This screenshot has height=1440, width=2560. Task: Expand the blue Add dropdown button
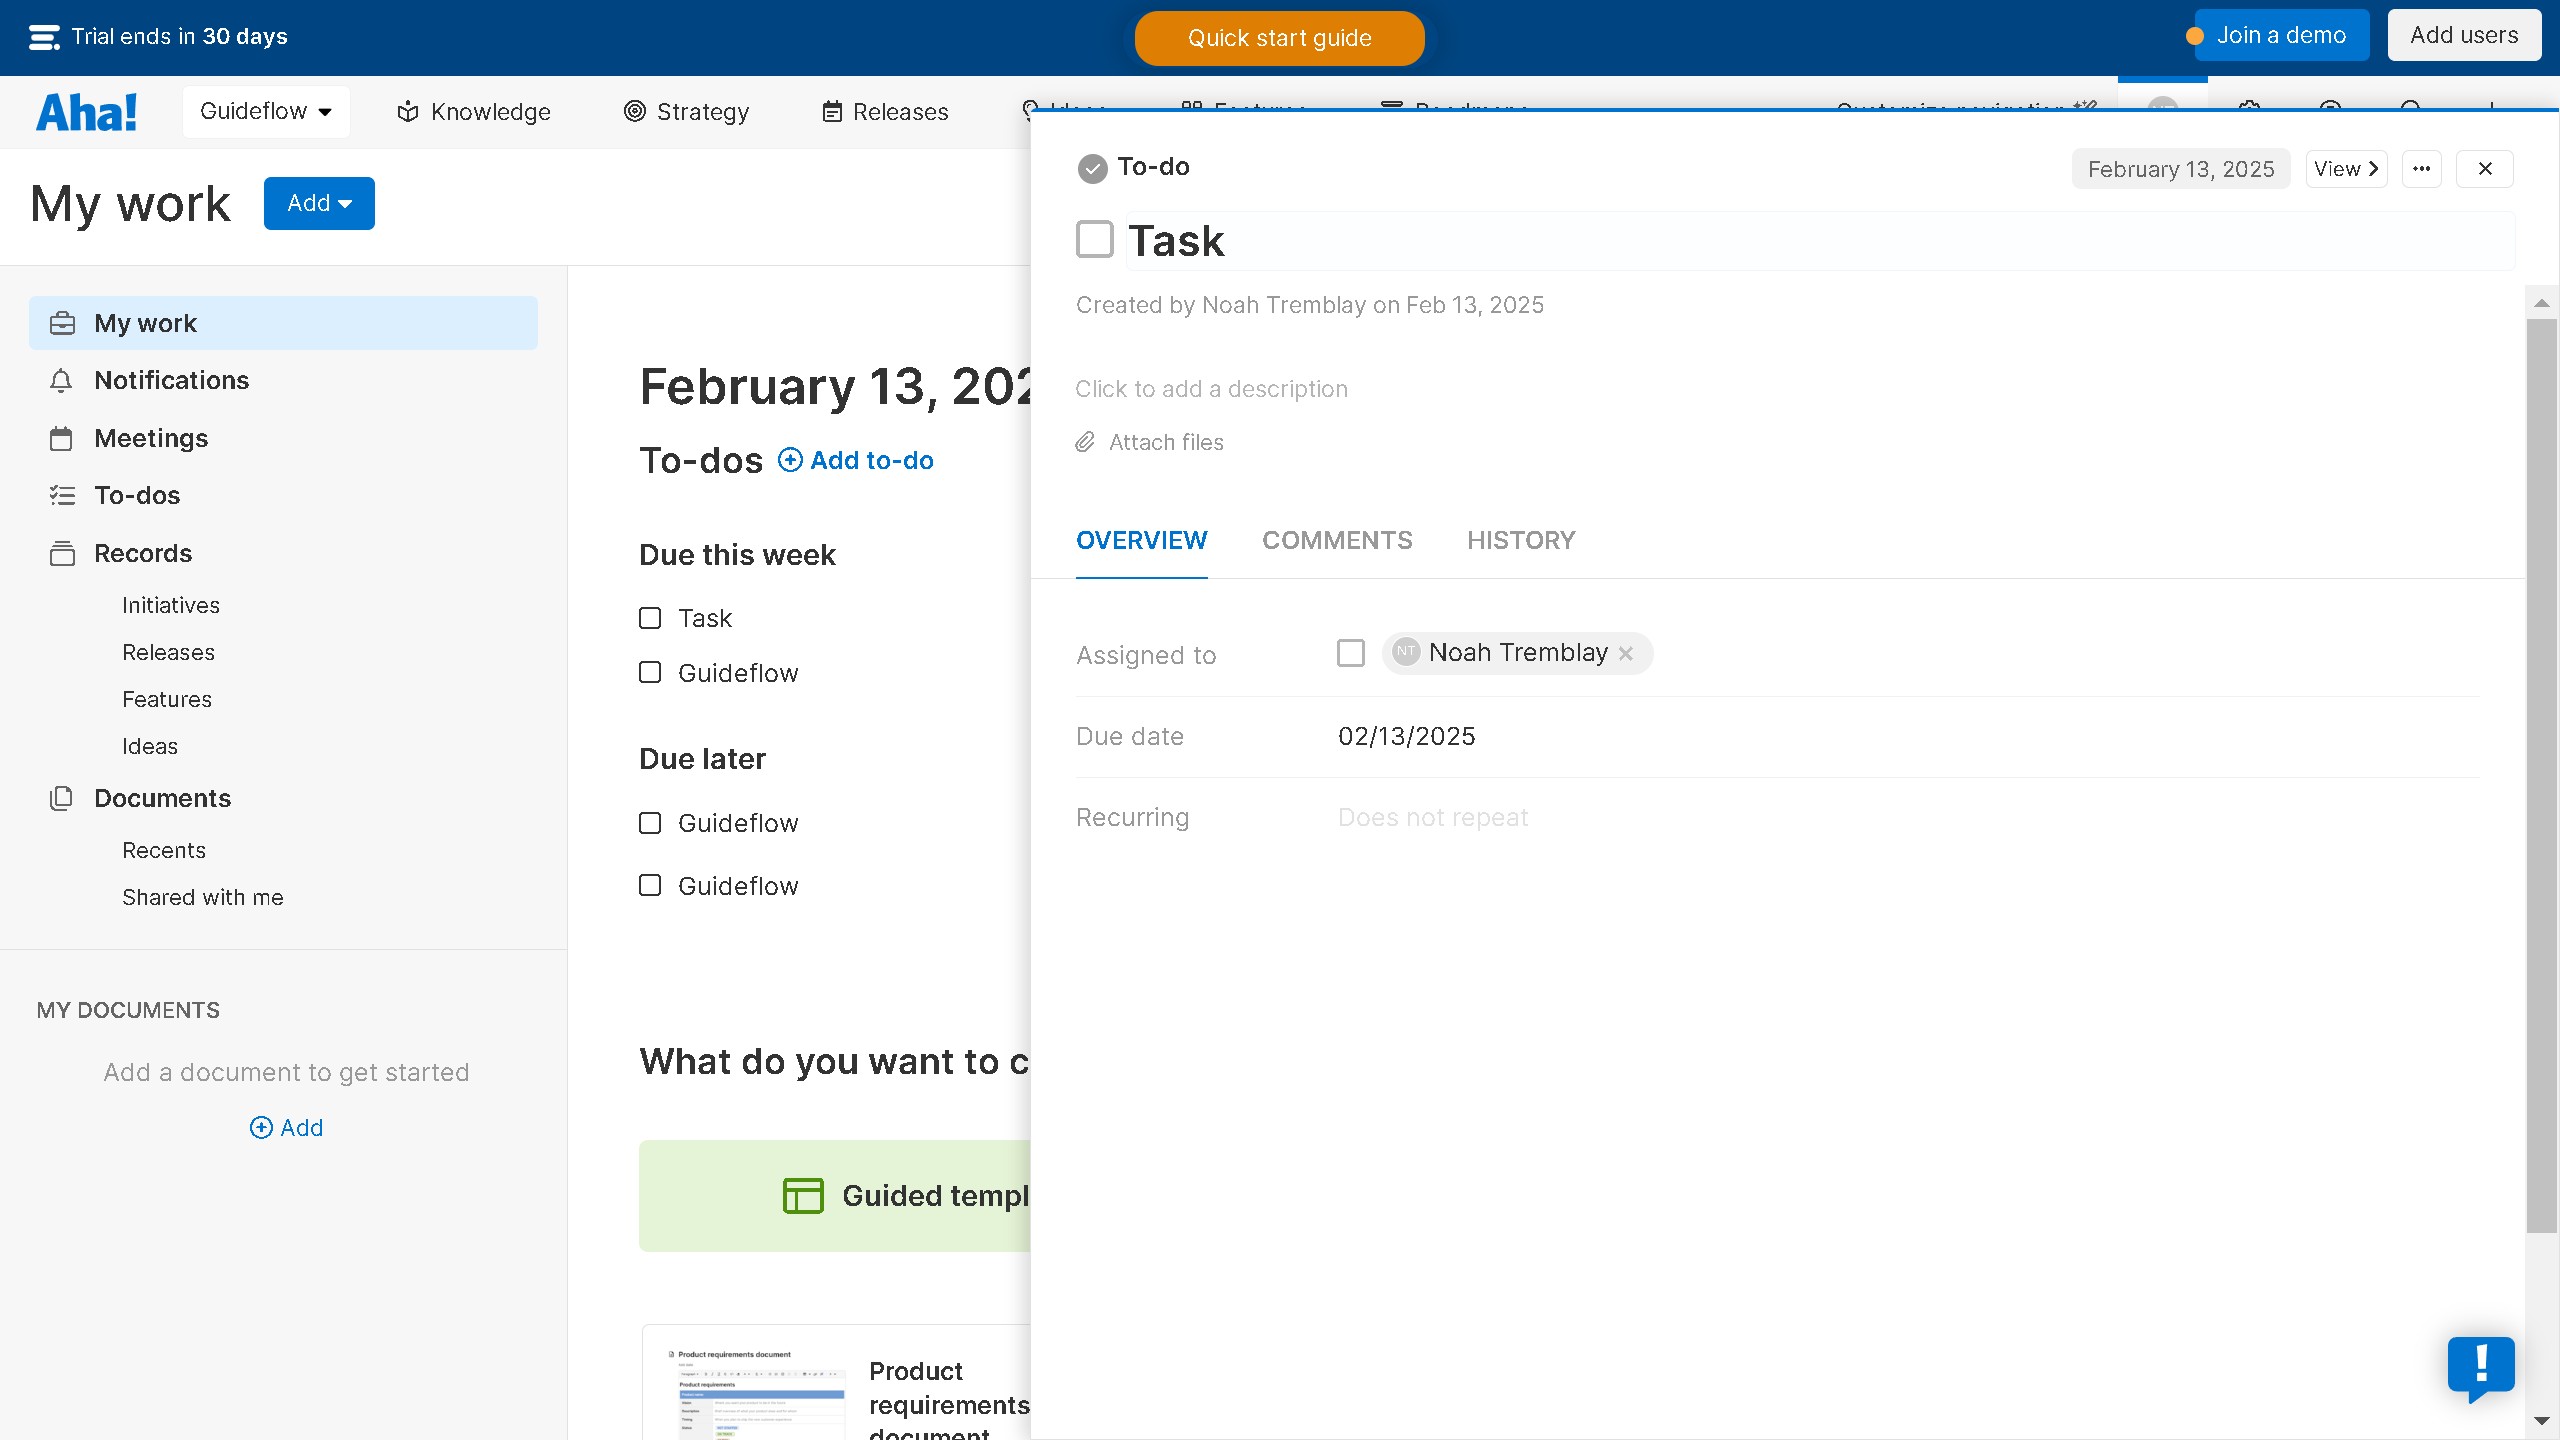pyautogui.click(x=319, y=204)
